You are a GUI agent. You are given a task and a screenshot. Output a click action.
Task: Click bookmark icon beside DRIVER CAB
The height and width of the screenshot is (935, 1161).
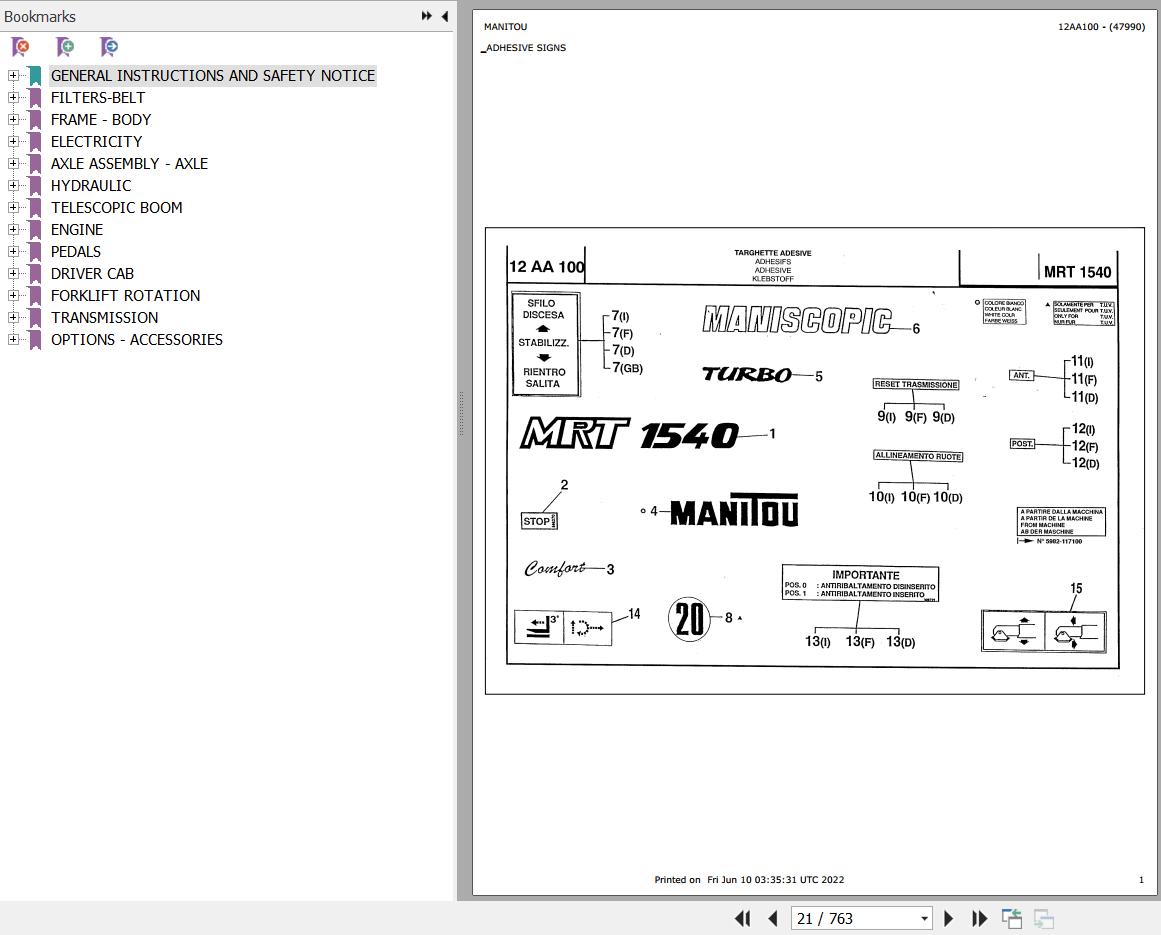tap(34, 273)
